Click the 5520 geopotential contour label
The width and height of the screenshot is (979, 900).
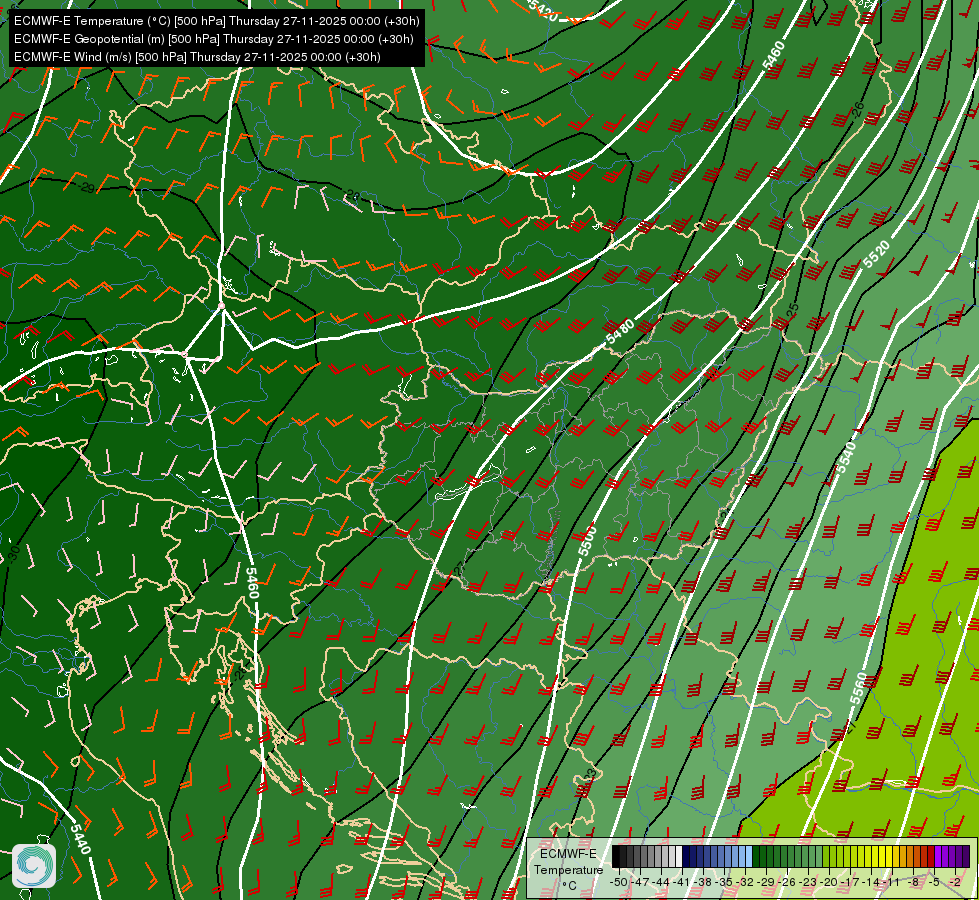coord(877,255)
